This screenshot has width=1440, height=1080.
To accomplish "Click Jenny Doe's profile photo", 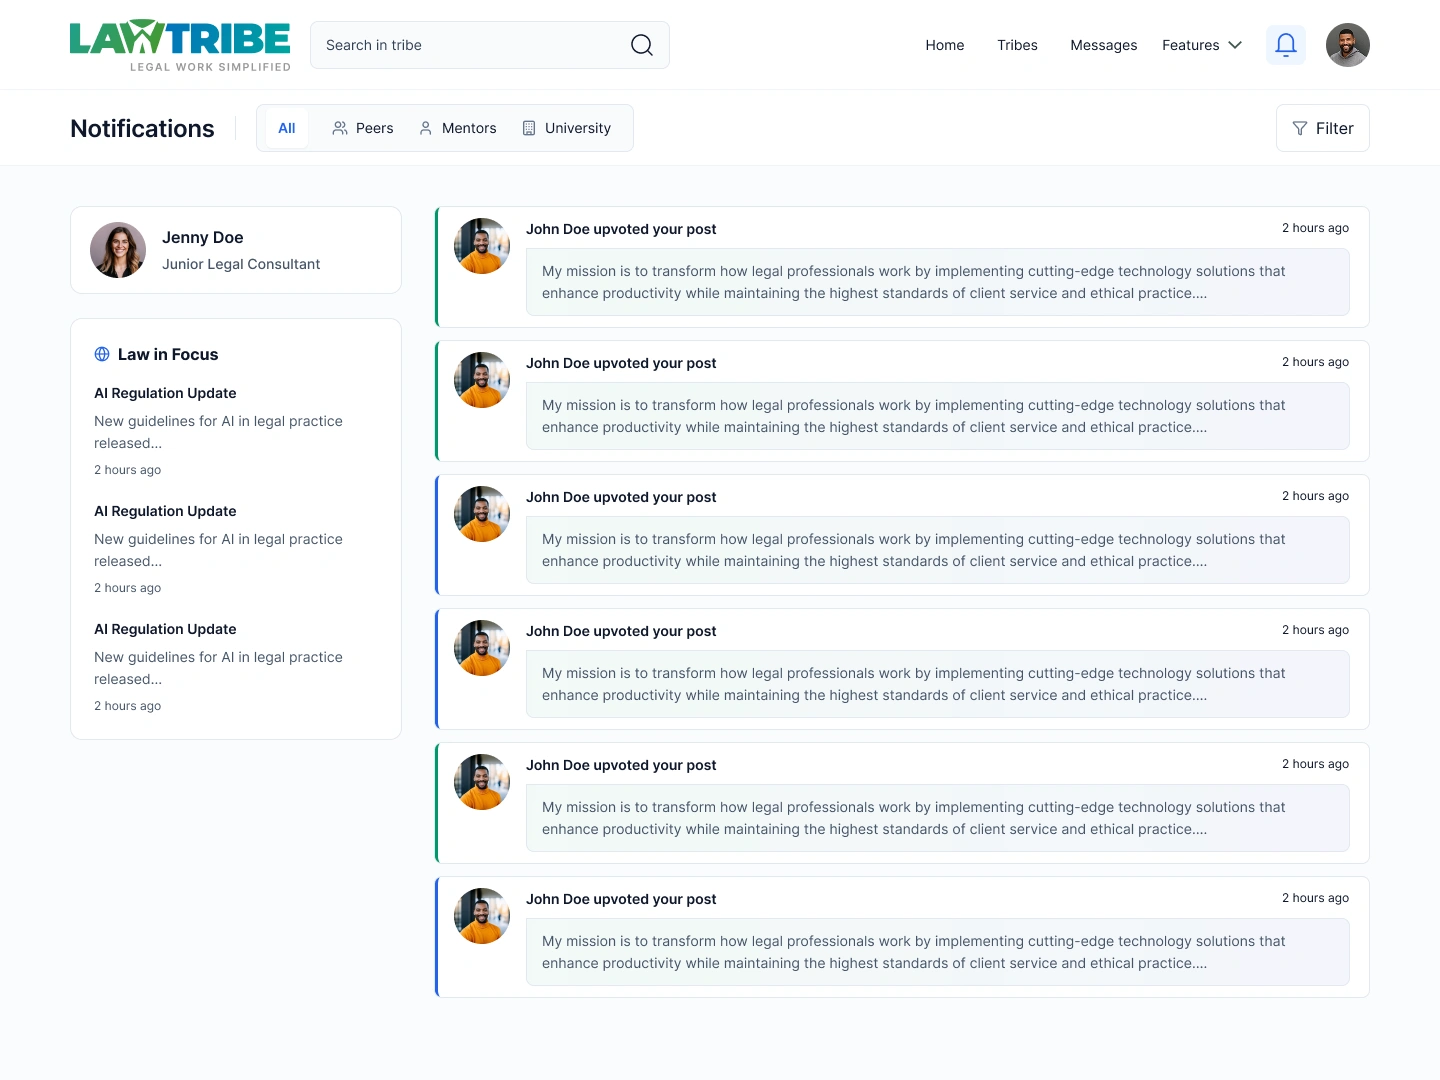I will (118, 250).
